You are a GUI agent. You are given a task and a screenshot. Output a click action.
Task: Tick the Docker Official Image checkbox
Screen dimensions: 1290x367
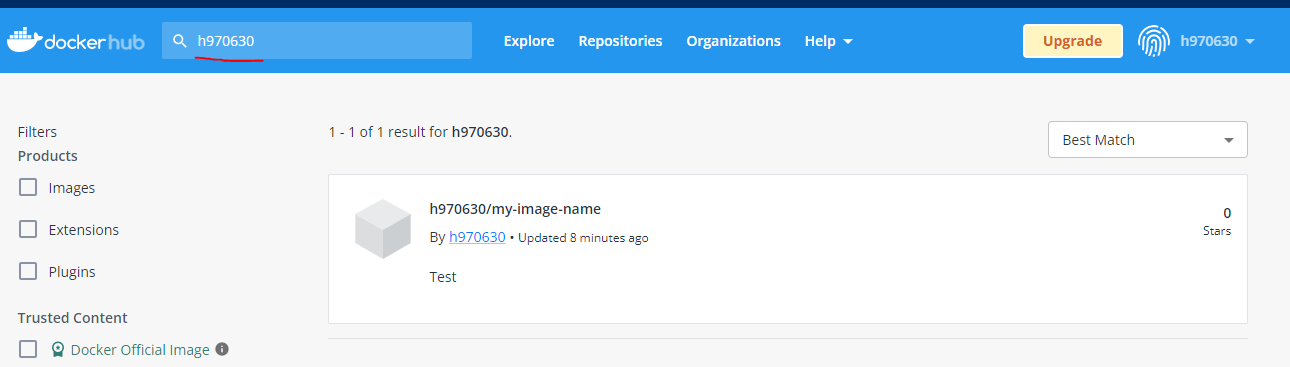(x=28, y=349)
